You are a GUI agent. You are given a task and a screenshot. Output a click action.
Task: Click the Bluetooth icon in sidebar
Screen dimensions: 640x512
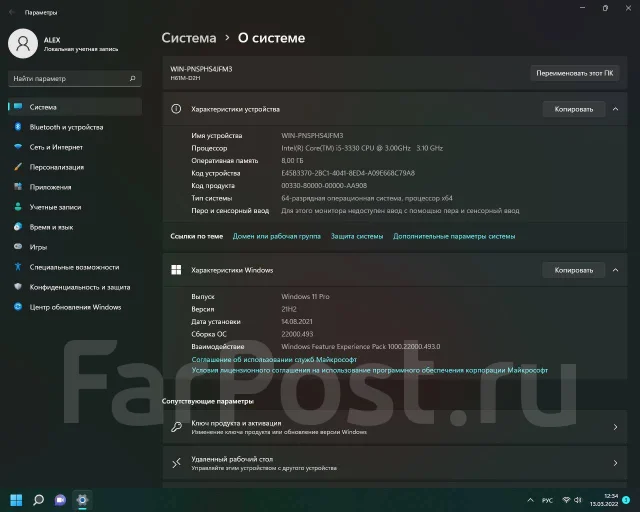click(18, 127)
